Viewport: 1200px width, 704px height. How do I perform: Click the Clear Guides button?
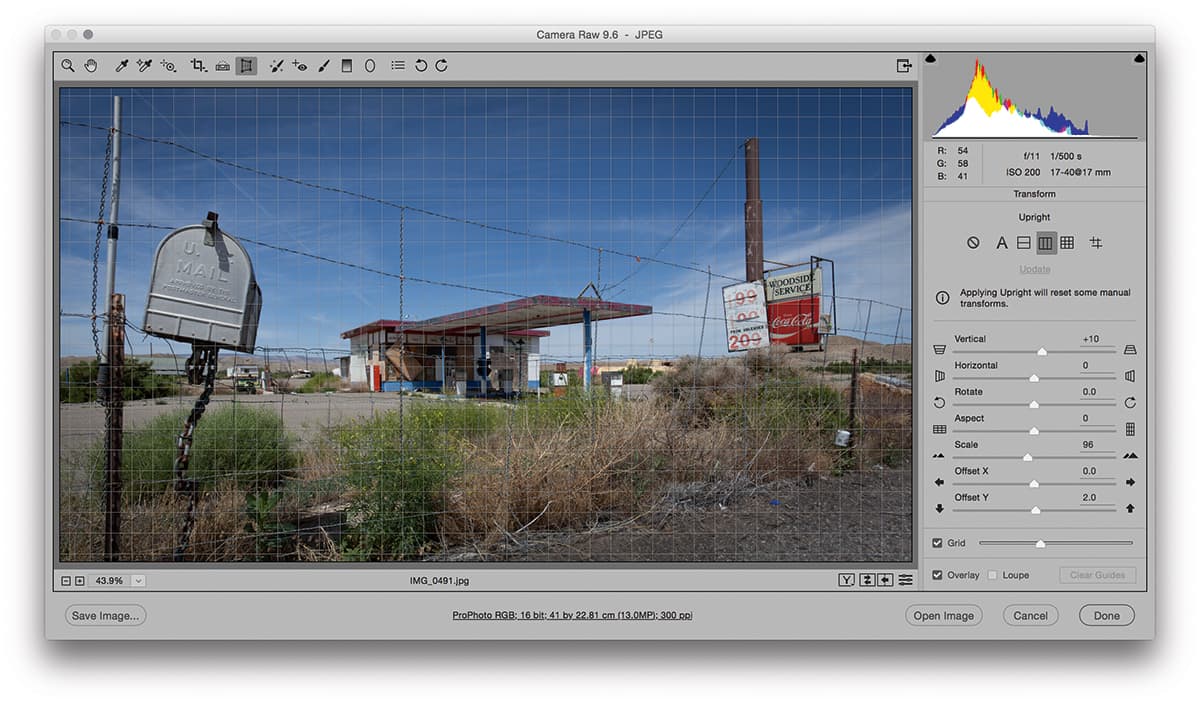[x=1097, y=575]
